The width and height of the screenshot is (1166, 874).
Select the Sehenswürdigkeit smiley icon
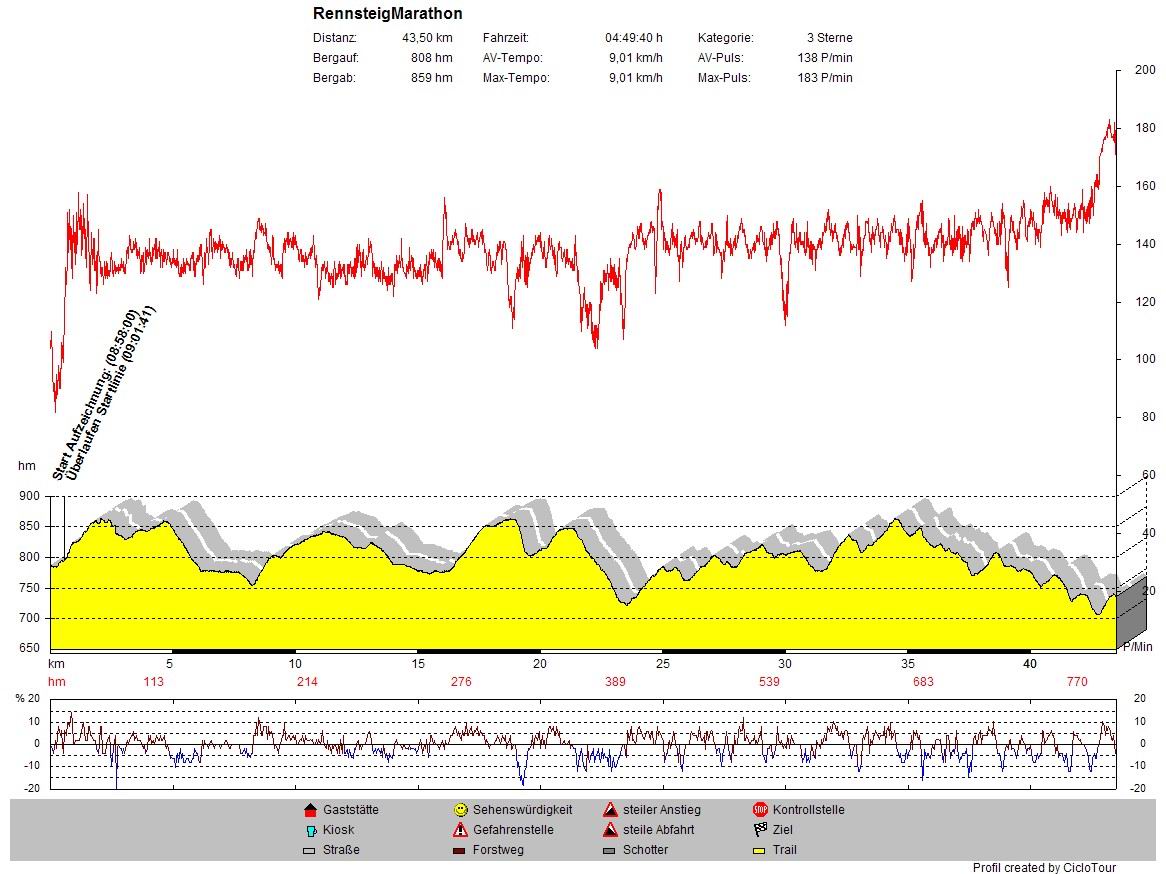460,810
